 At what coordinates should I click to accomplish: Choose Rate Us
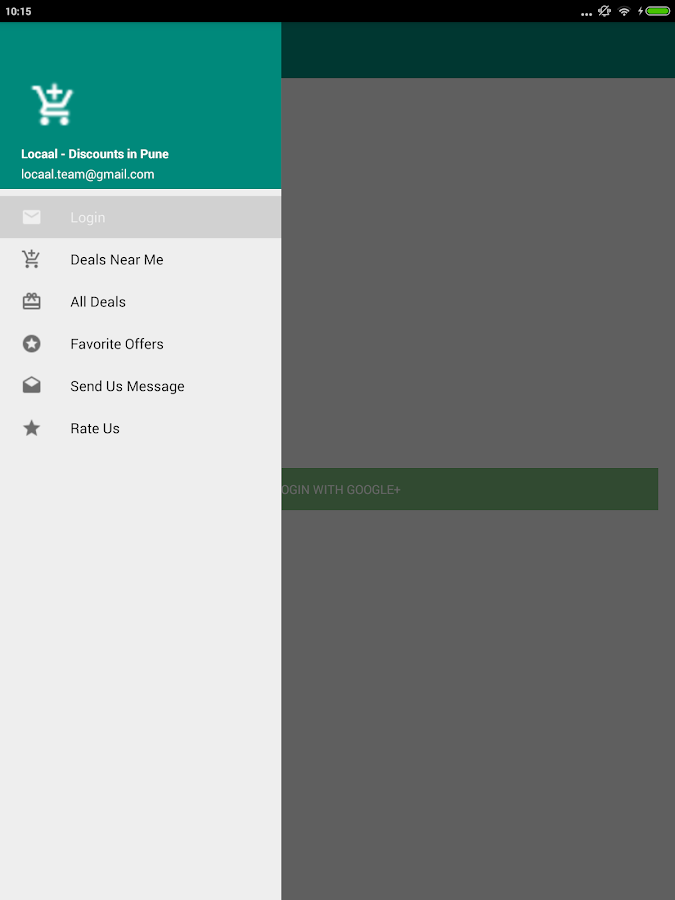(x=141, y=428)
